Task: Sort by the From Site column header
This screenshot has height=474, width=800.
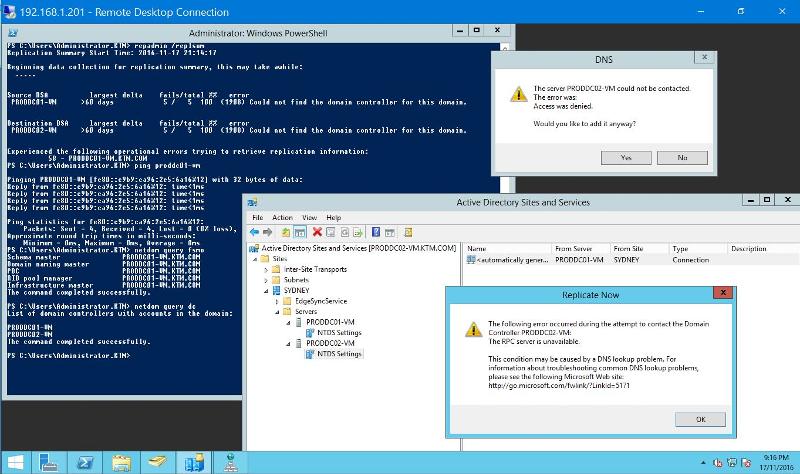Action: pos(639,248)
